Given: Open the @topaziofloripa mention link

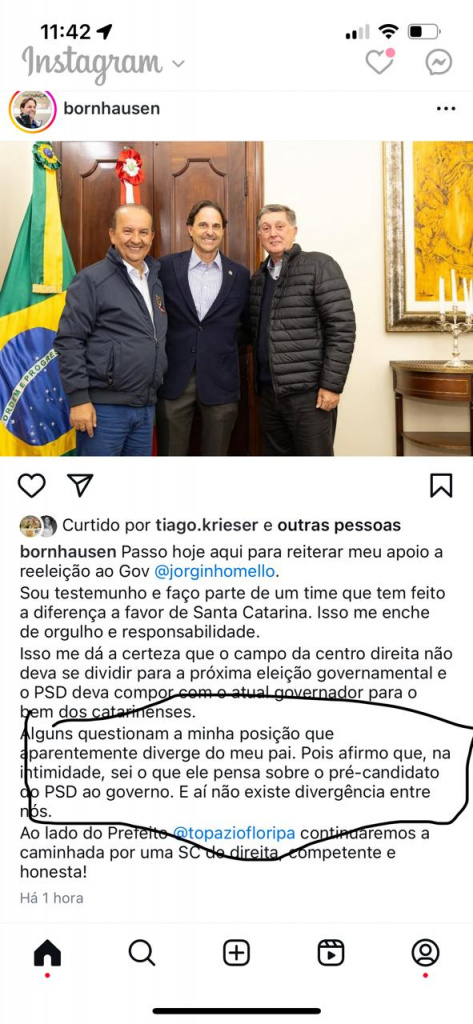Looking at the screenshot, I should tap(234, 834).
